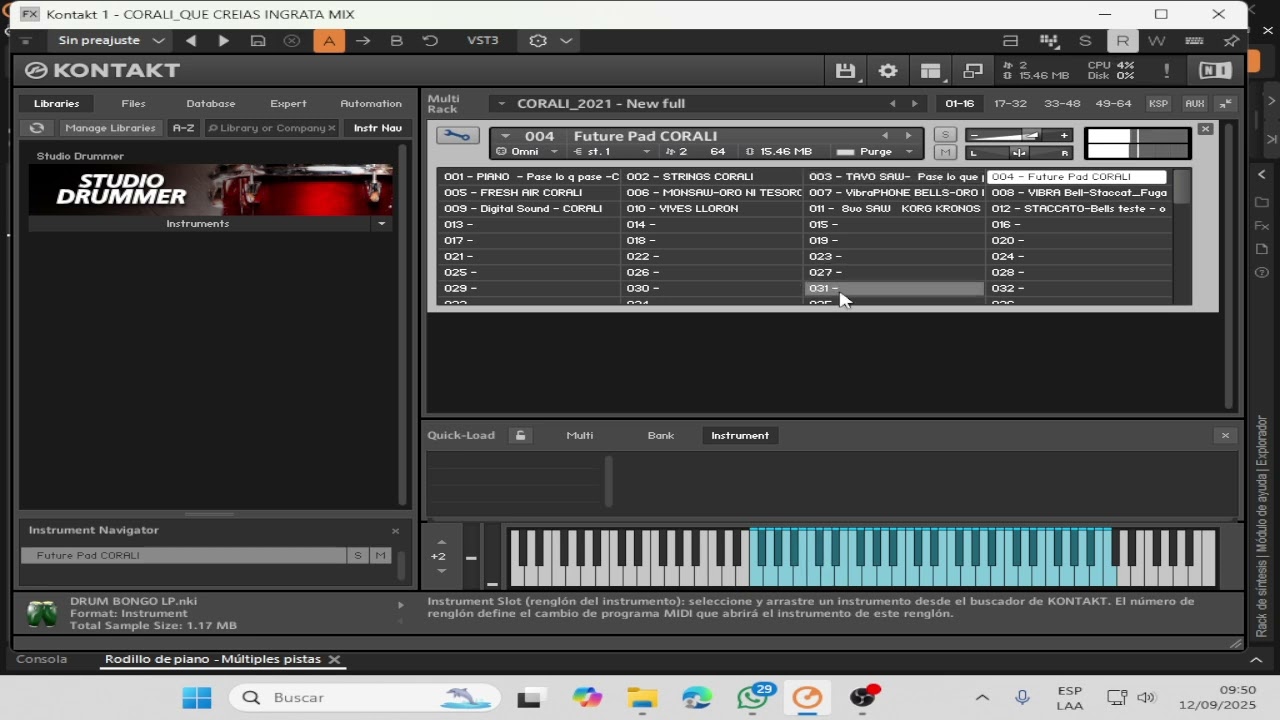Open File Explorer from the taskbar
Viewport: 1280px width, 720px height.
click(x=642, y=697)
